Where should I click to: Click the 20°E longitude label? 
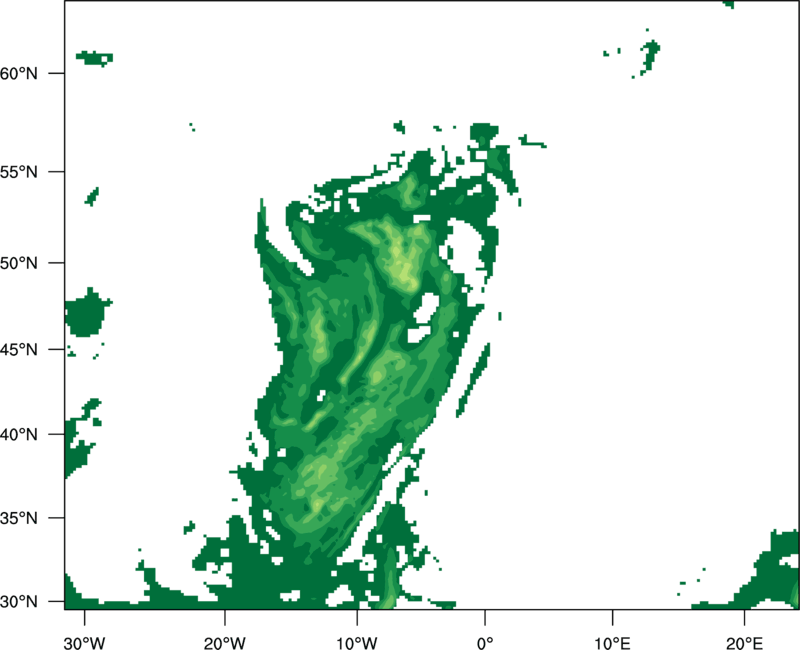tap(744, 643)
